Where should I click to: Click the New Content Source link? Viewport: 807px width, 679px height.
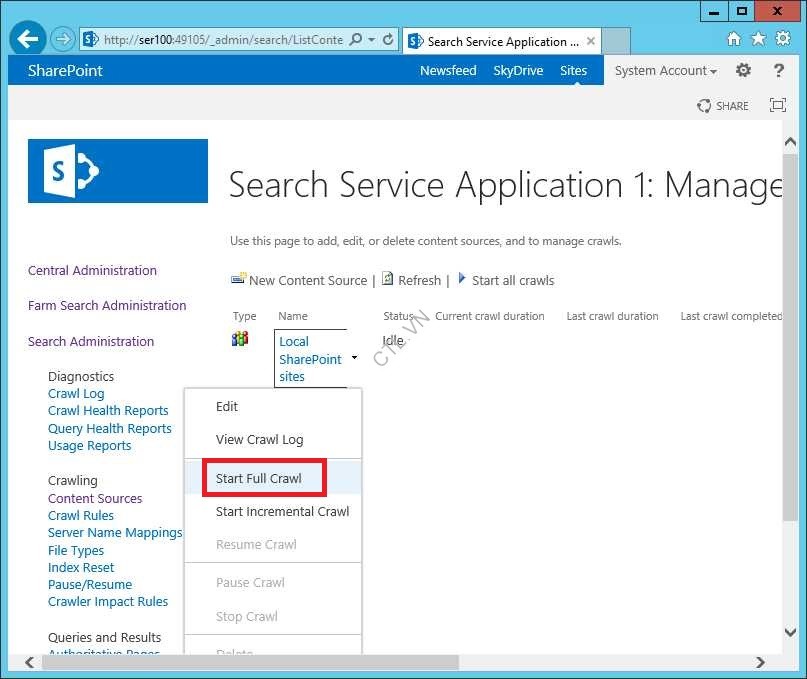click(307, 281)
